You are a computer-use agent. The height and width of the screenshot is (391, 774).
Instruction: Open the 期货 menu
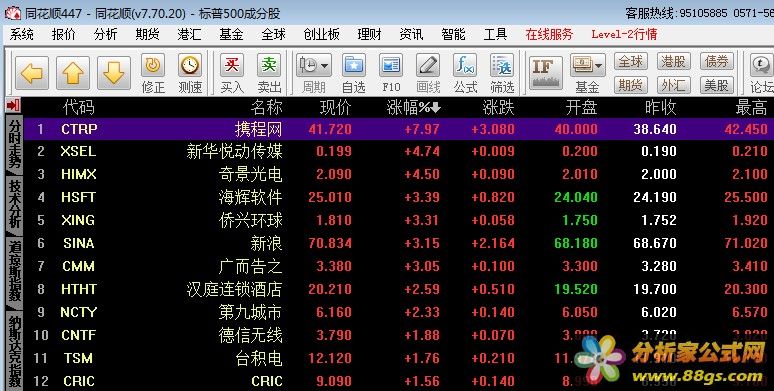pos(148,35)
